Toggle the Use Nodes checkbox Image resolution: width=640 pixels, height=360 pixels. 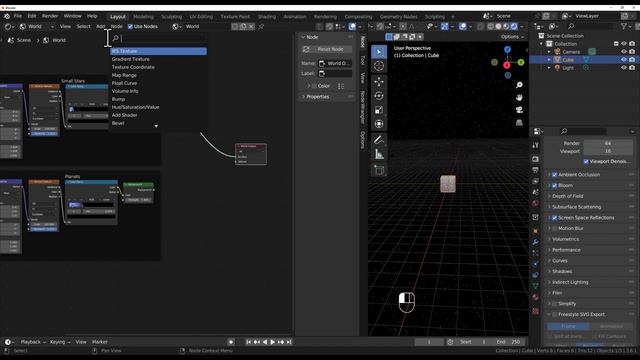click(130, 27)
